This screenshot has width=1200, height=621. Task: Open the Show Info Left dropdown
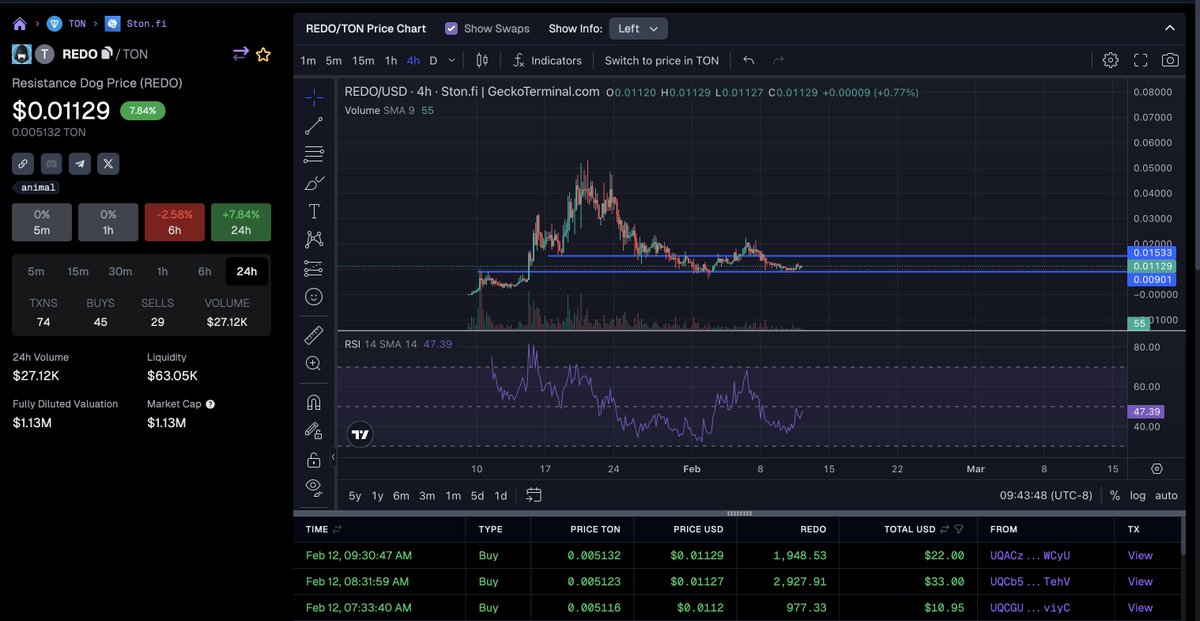638,29
